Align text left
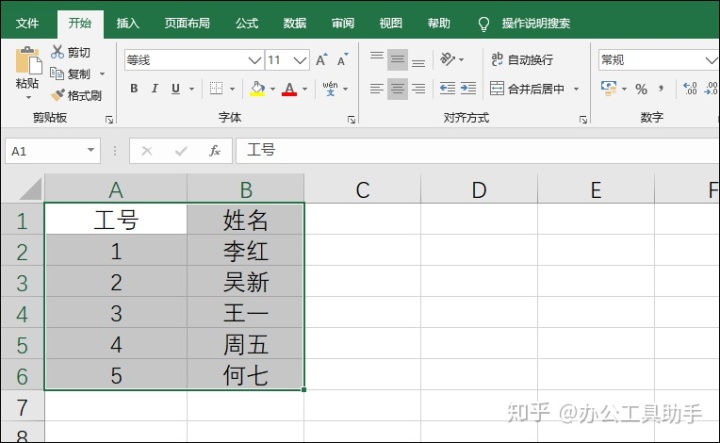720x443 pixels. 377,88
